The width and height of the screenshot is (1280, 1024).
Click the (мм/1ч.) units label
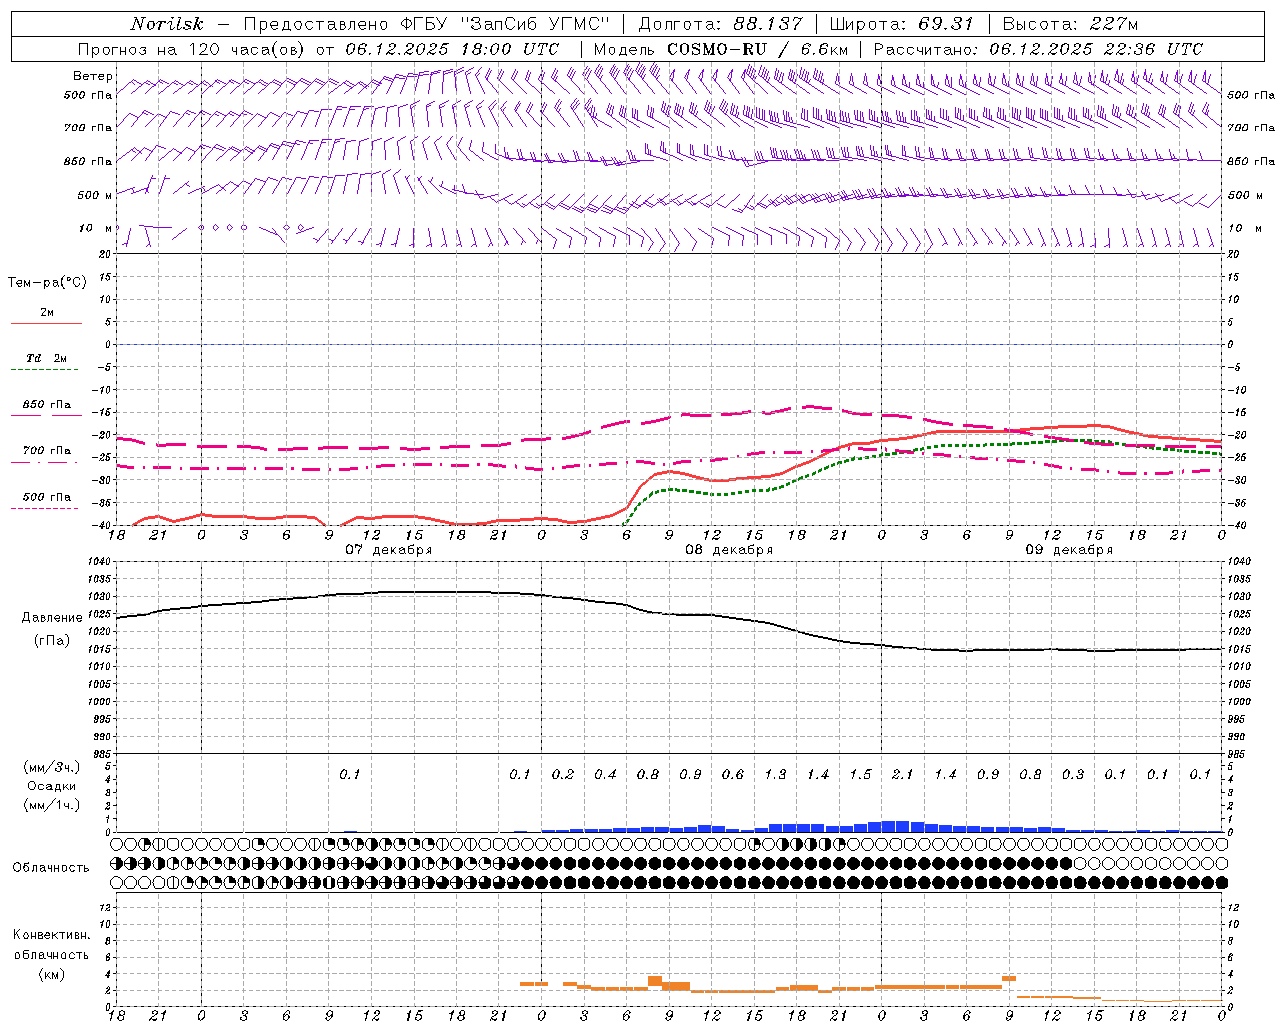pyautogui.click(x=51, y=805)
